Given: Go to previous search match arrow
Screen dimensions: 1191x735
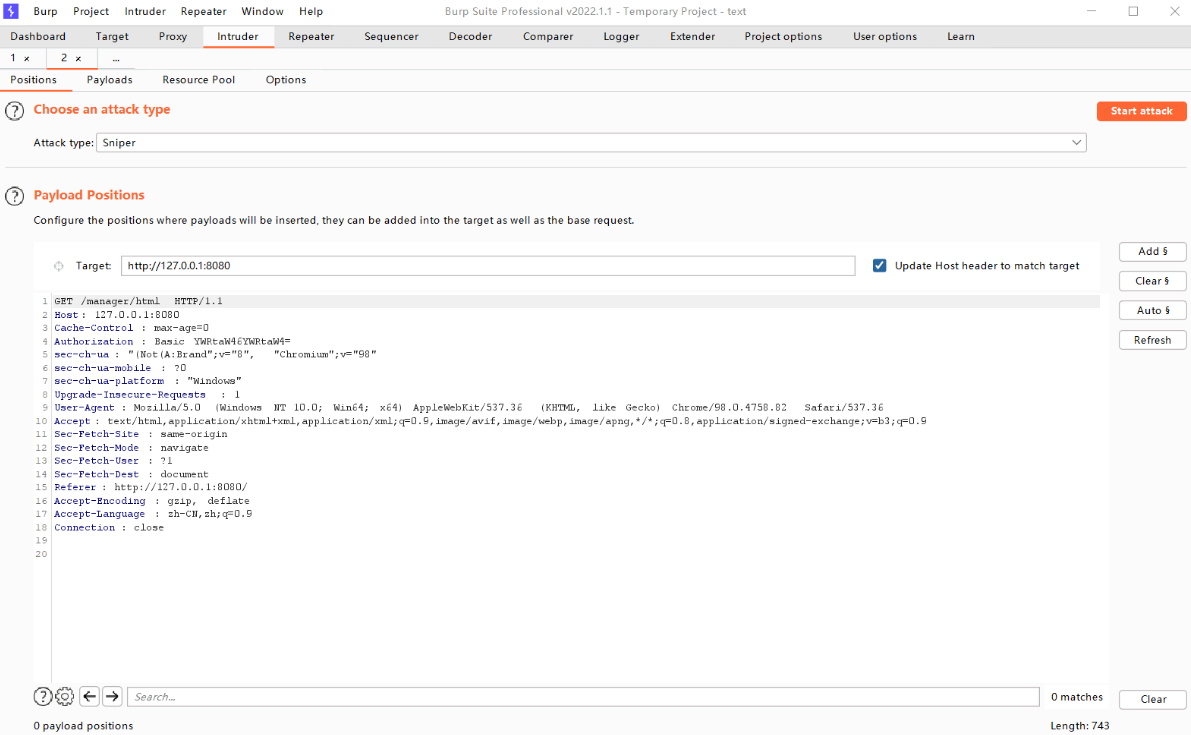Looking at the screenshot, I should [90, 696].
